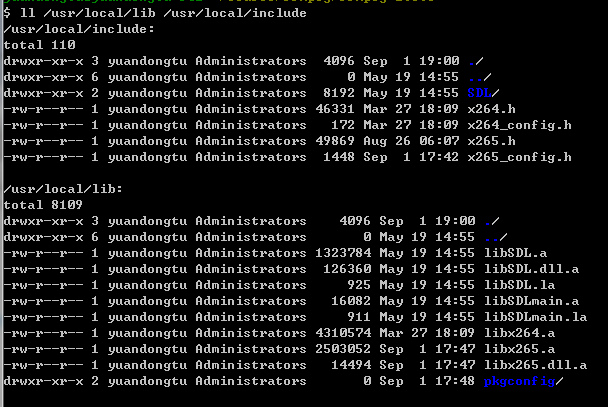The height and width of the screenshot is (407, 608).
Task: Click file size 126360
Action: [347, 269]
